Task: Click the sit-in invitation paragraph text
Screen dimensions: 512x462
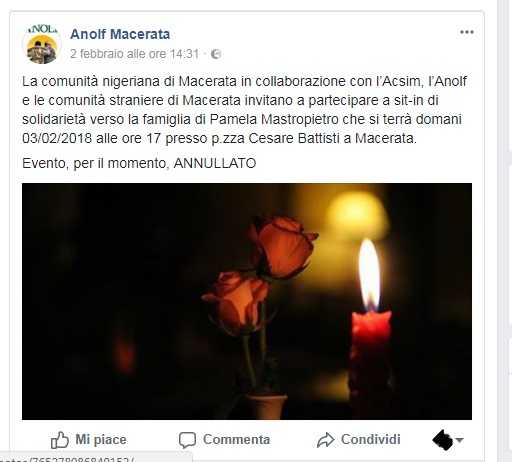Action: pos(244,110)
